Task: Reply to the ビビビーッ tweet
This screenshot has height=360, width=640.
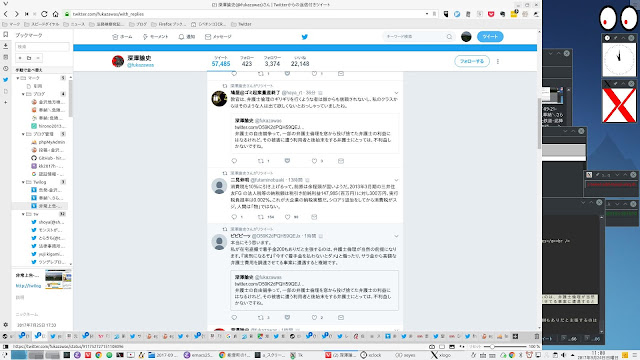Action: click(234, 318)
